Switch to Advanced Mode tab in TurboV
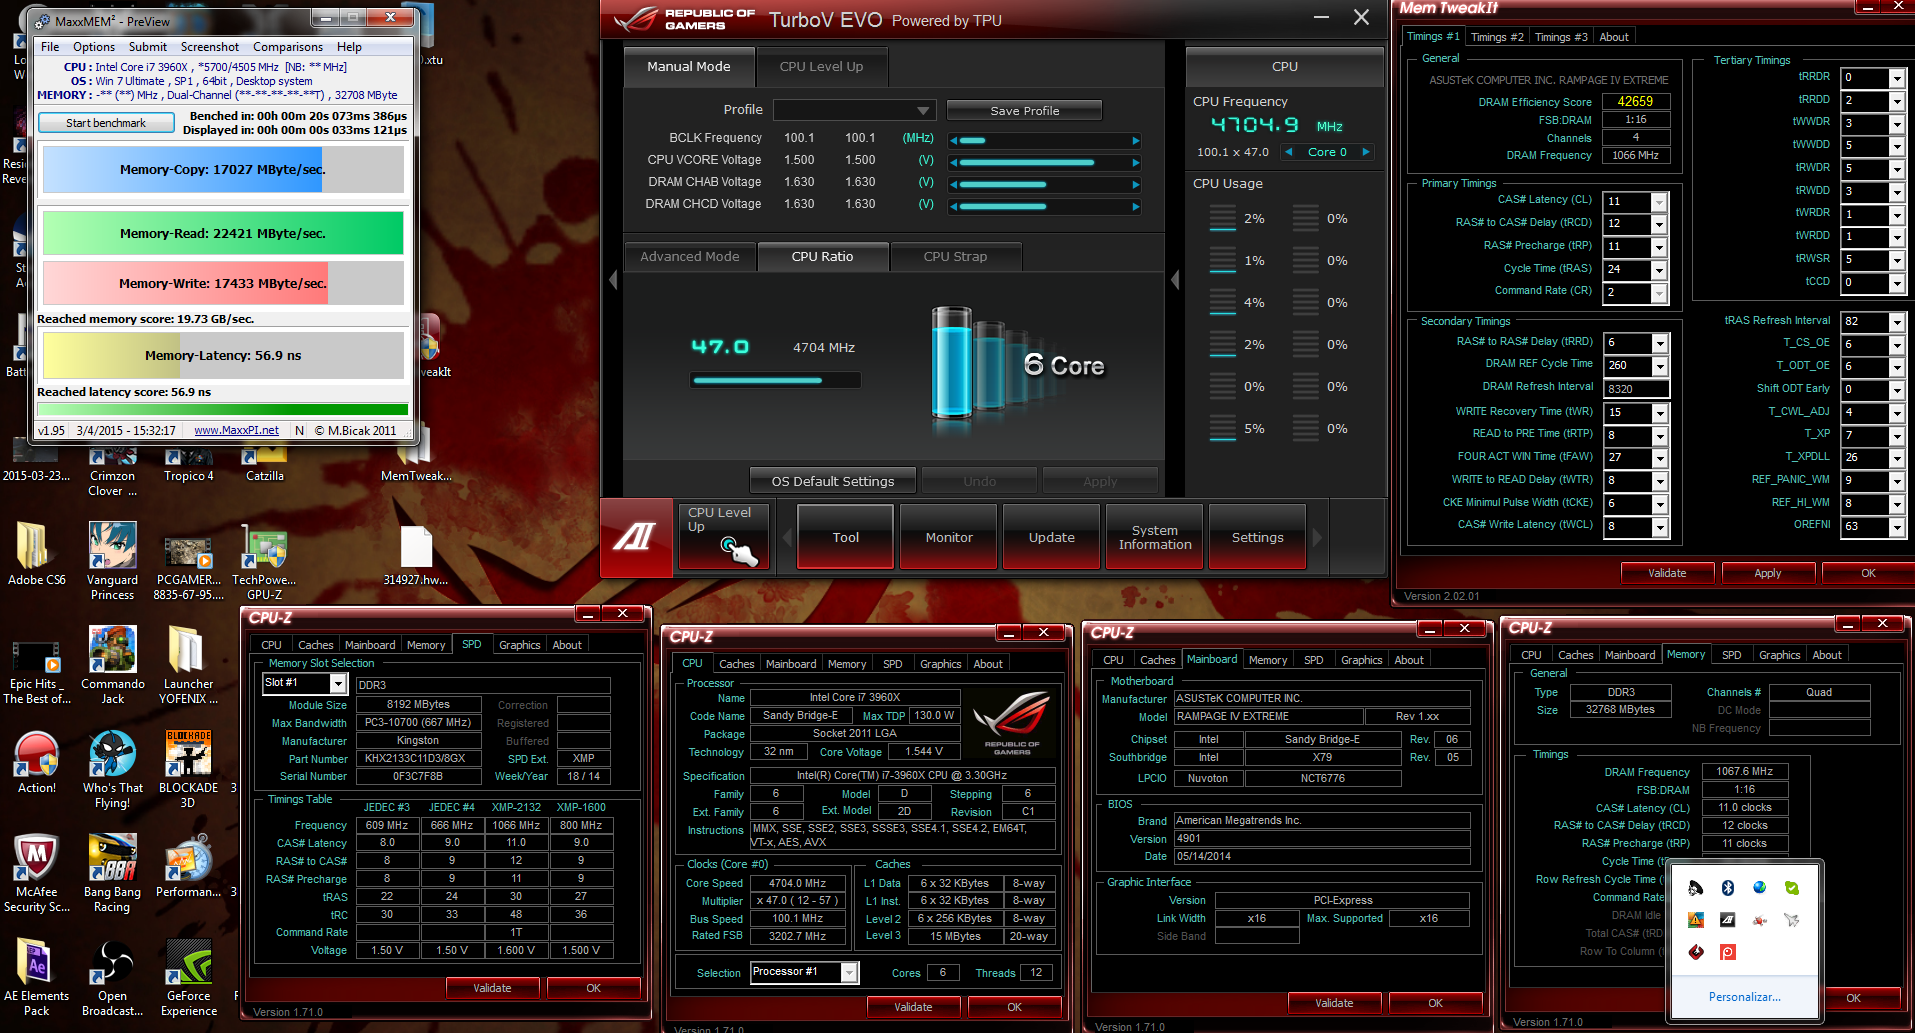This screenshot has height=1033, width=1915. coord(690,257)
